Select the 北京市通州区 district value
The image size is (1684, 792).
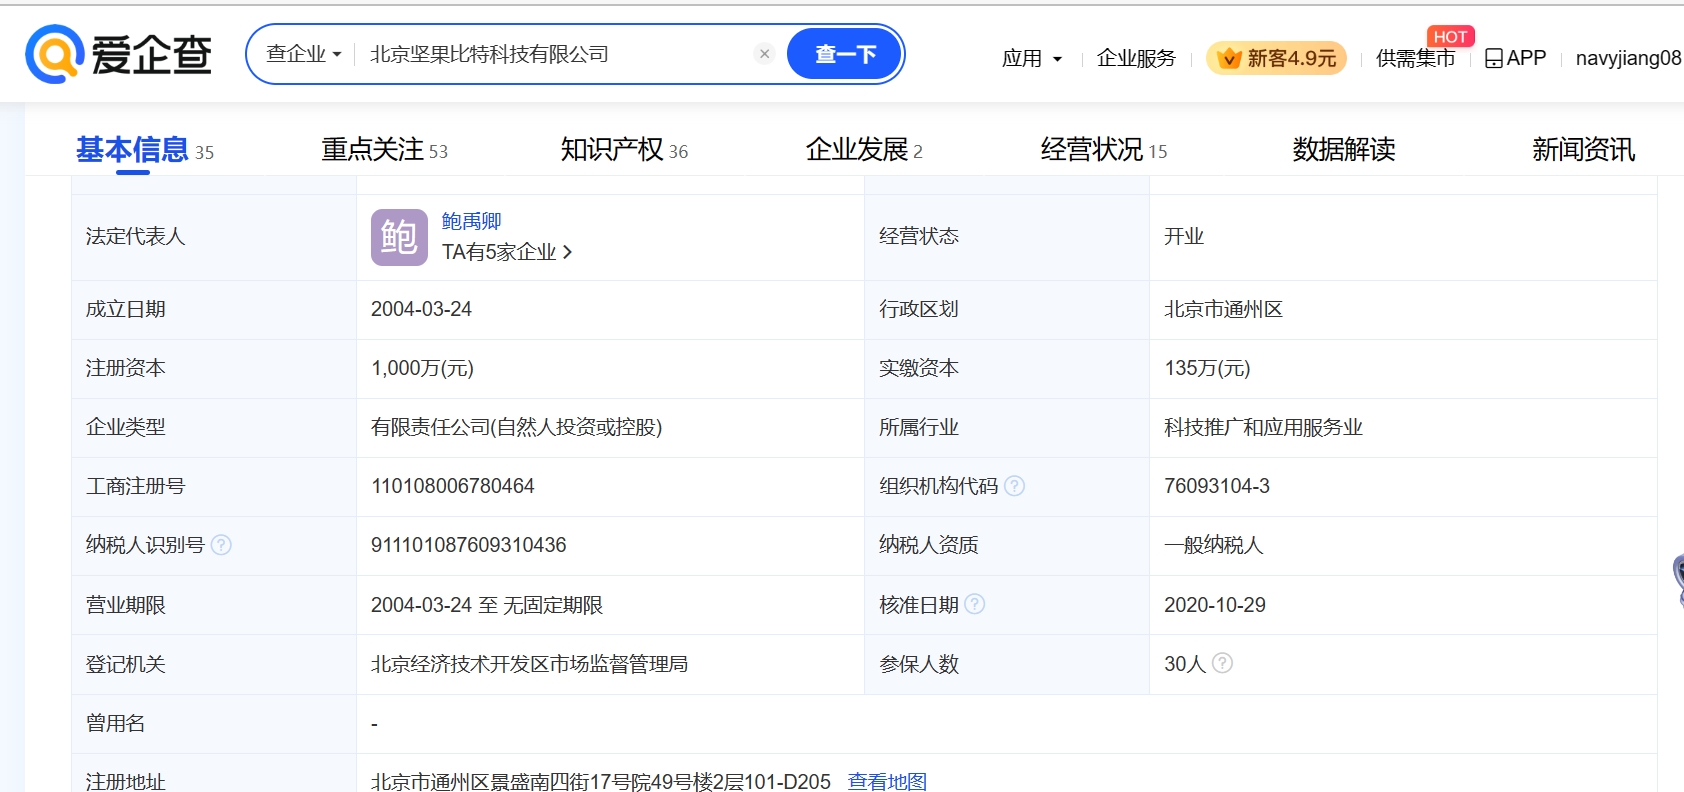click(1223, 309)
